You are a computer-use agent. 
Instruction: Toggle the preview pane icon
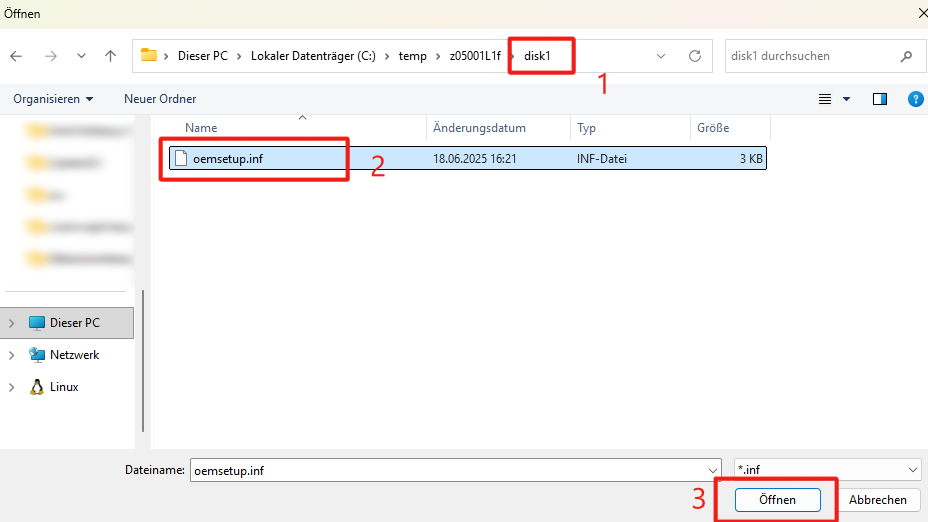[x=880, y=99]
